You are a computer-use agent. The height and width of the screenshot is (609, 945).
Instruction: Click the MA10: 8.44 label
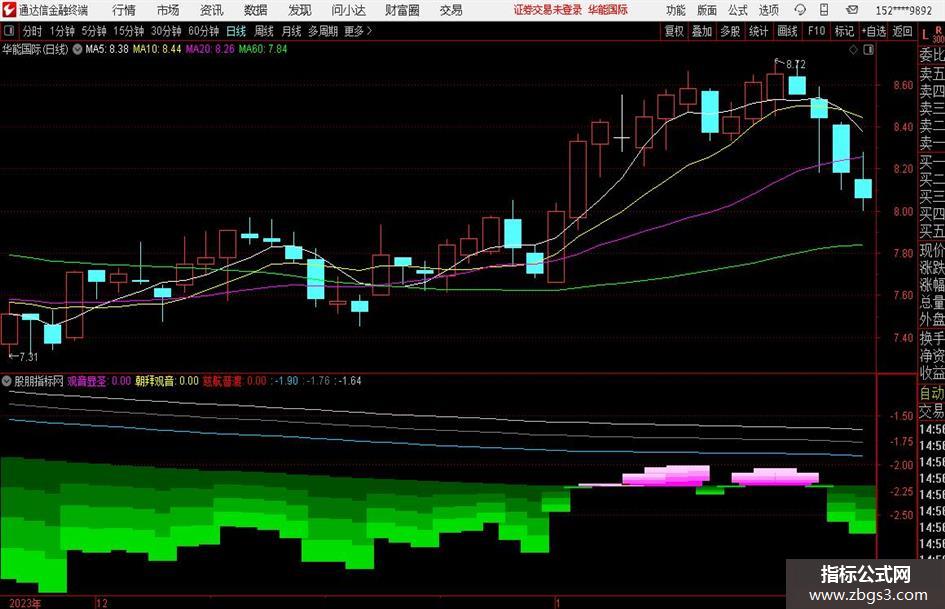[157, 49]
